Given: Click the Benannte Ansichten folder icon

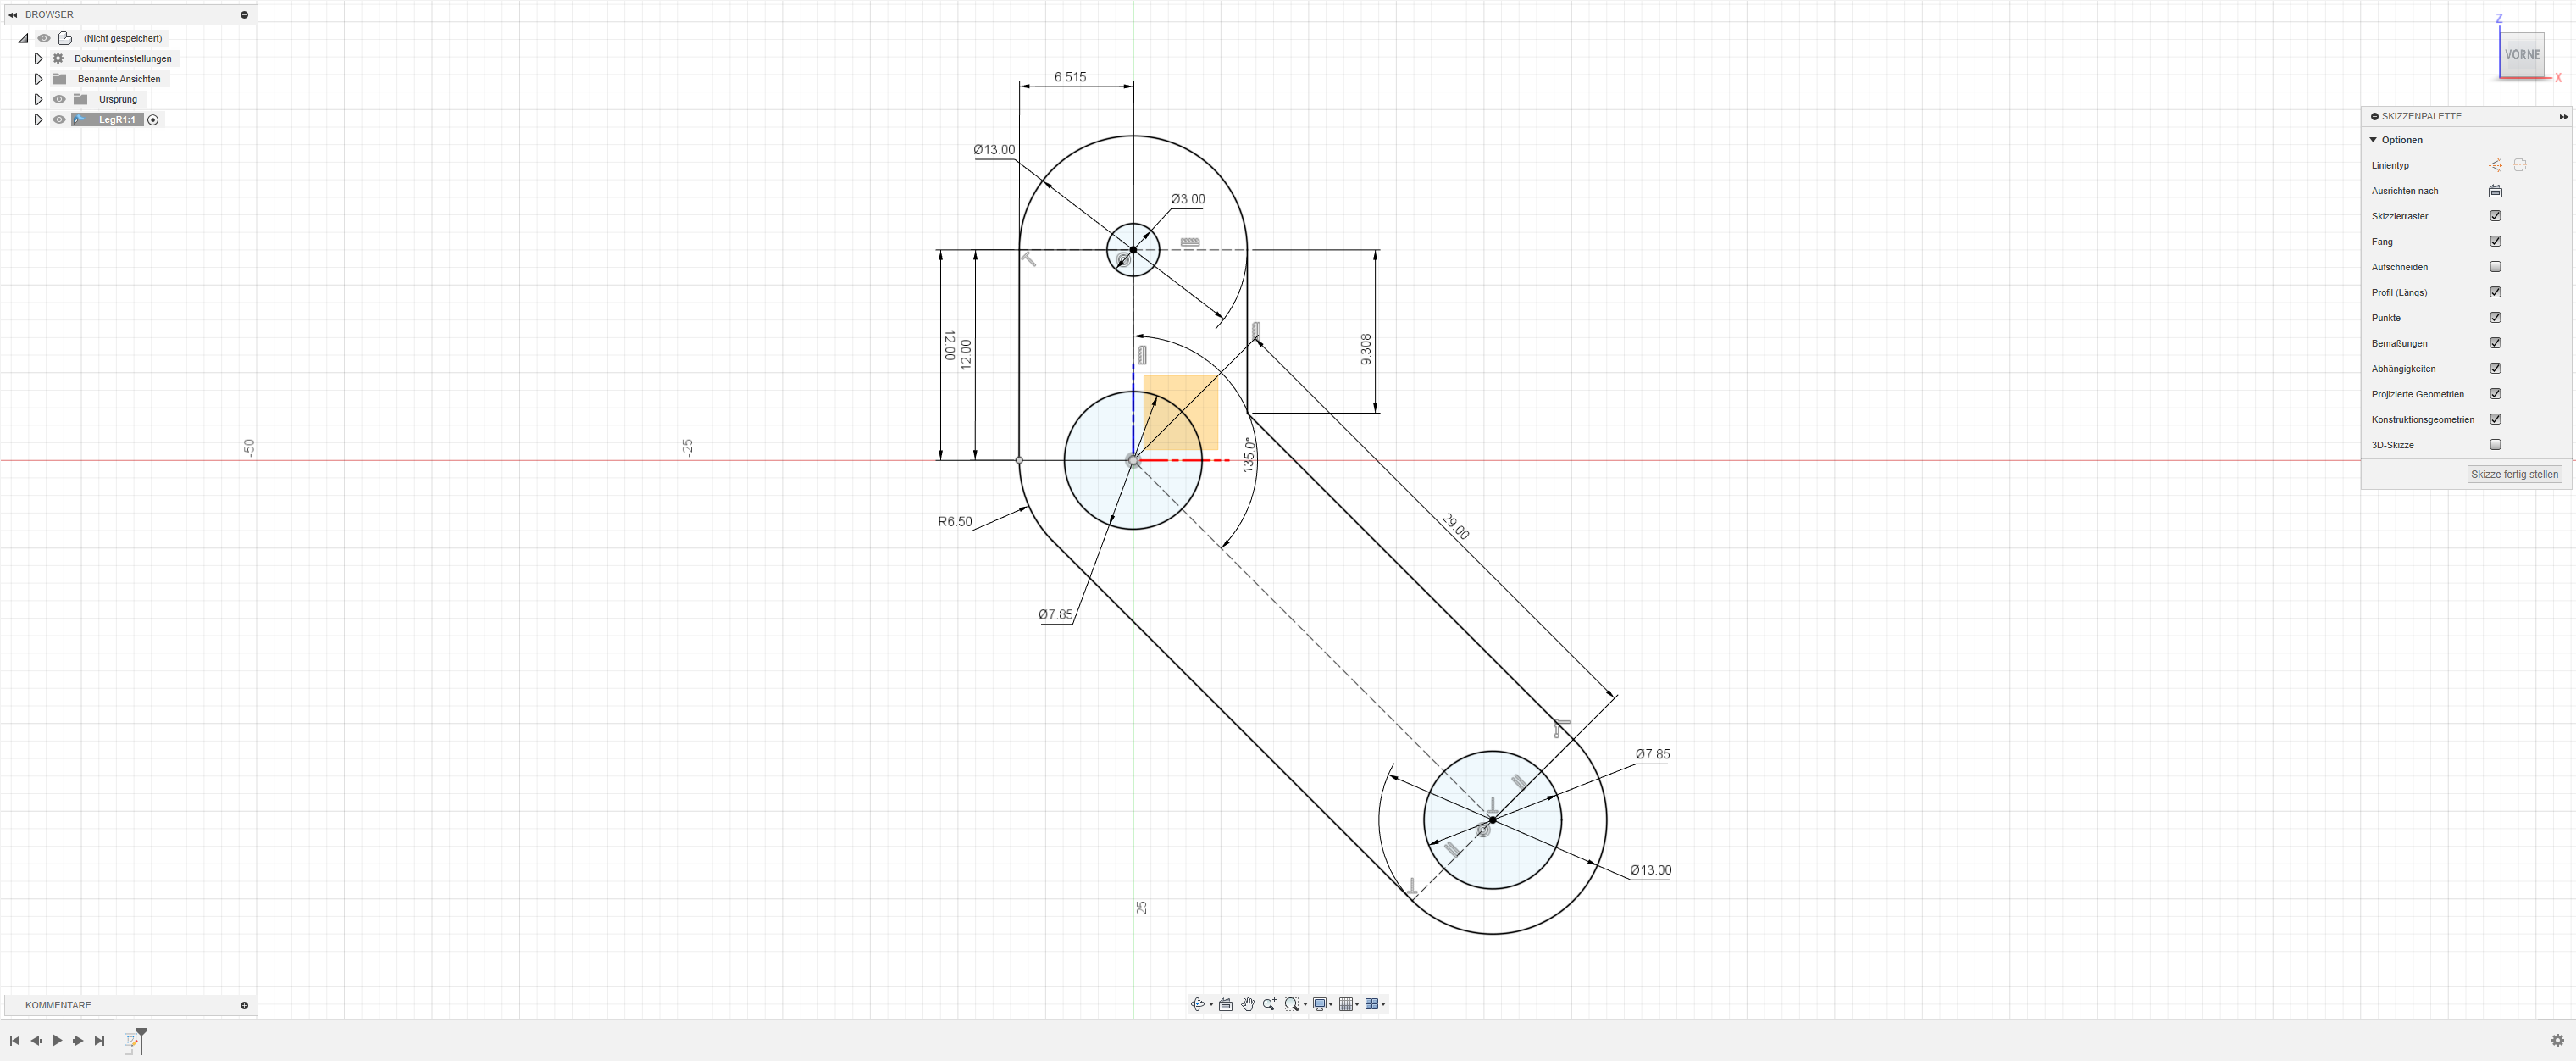Looking at the screenshot, I should [59, 79].
